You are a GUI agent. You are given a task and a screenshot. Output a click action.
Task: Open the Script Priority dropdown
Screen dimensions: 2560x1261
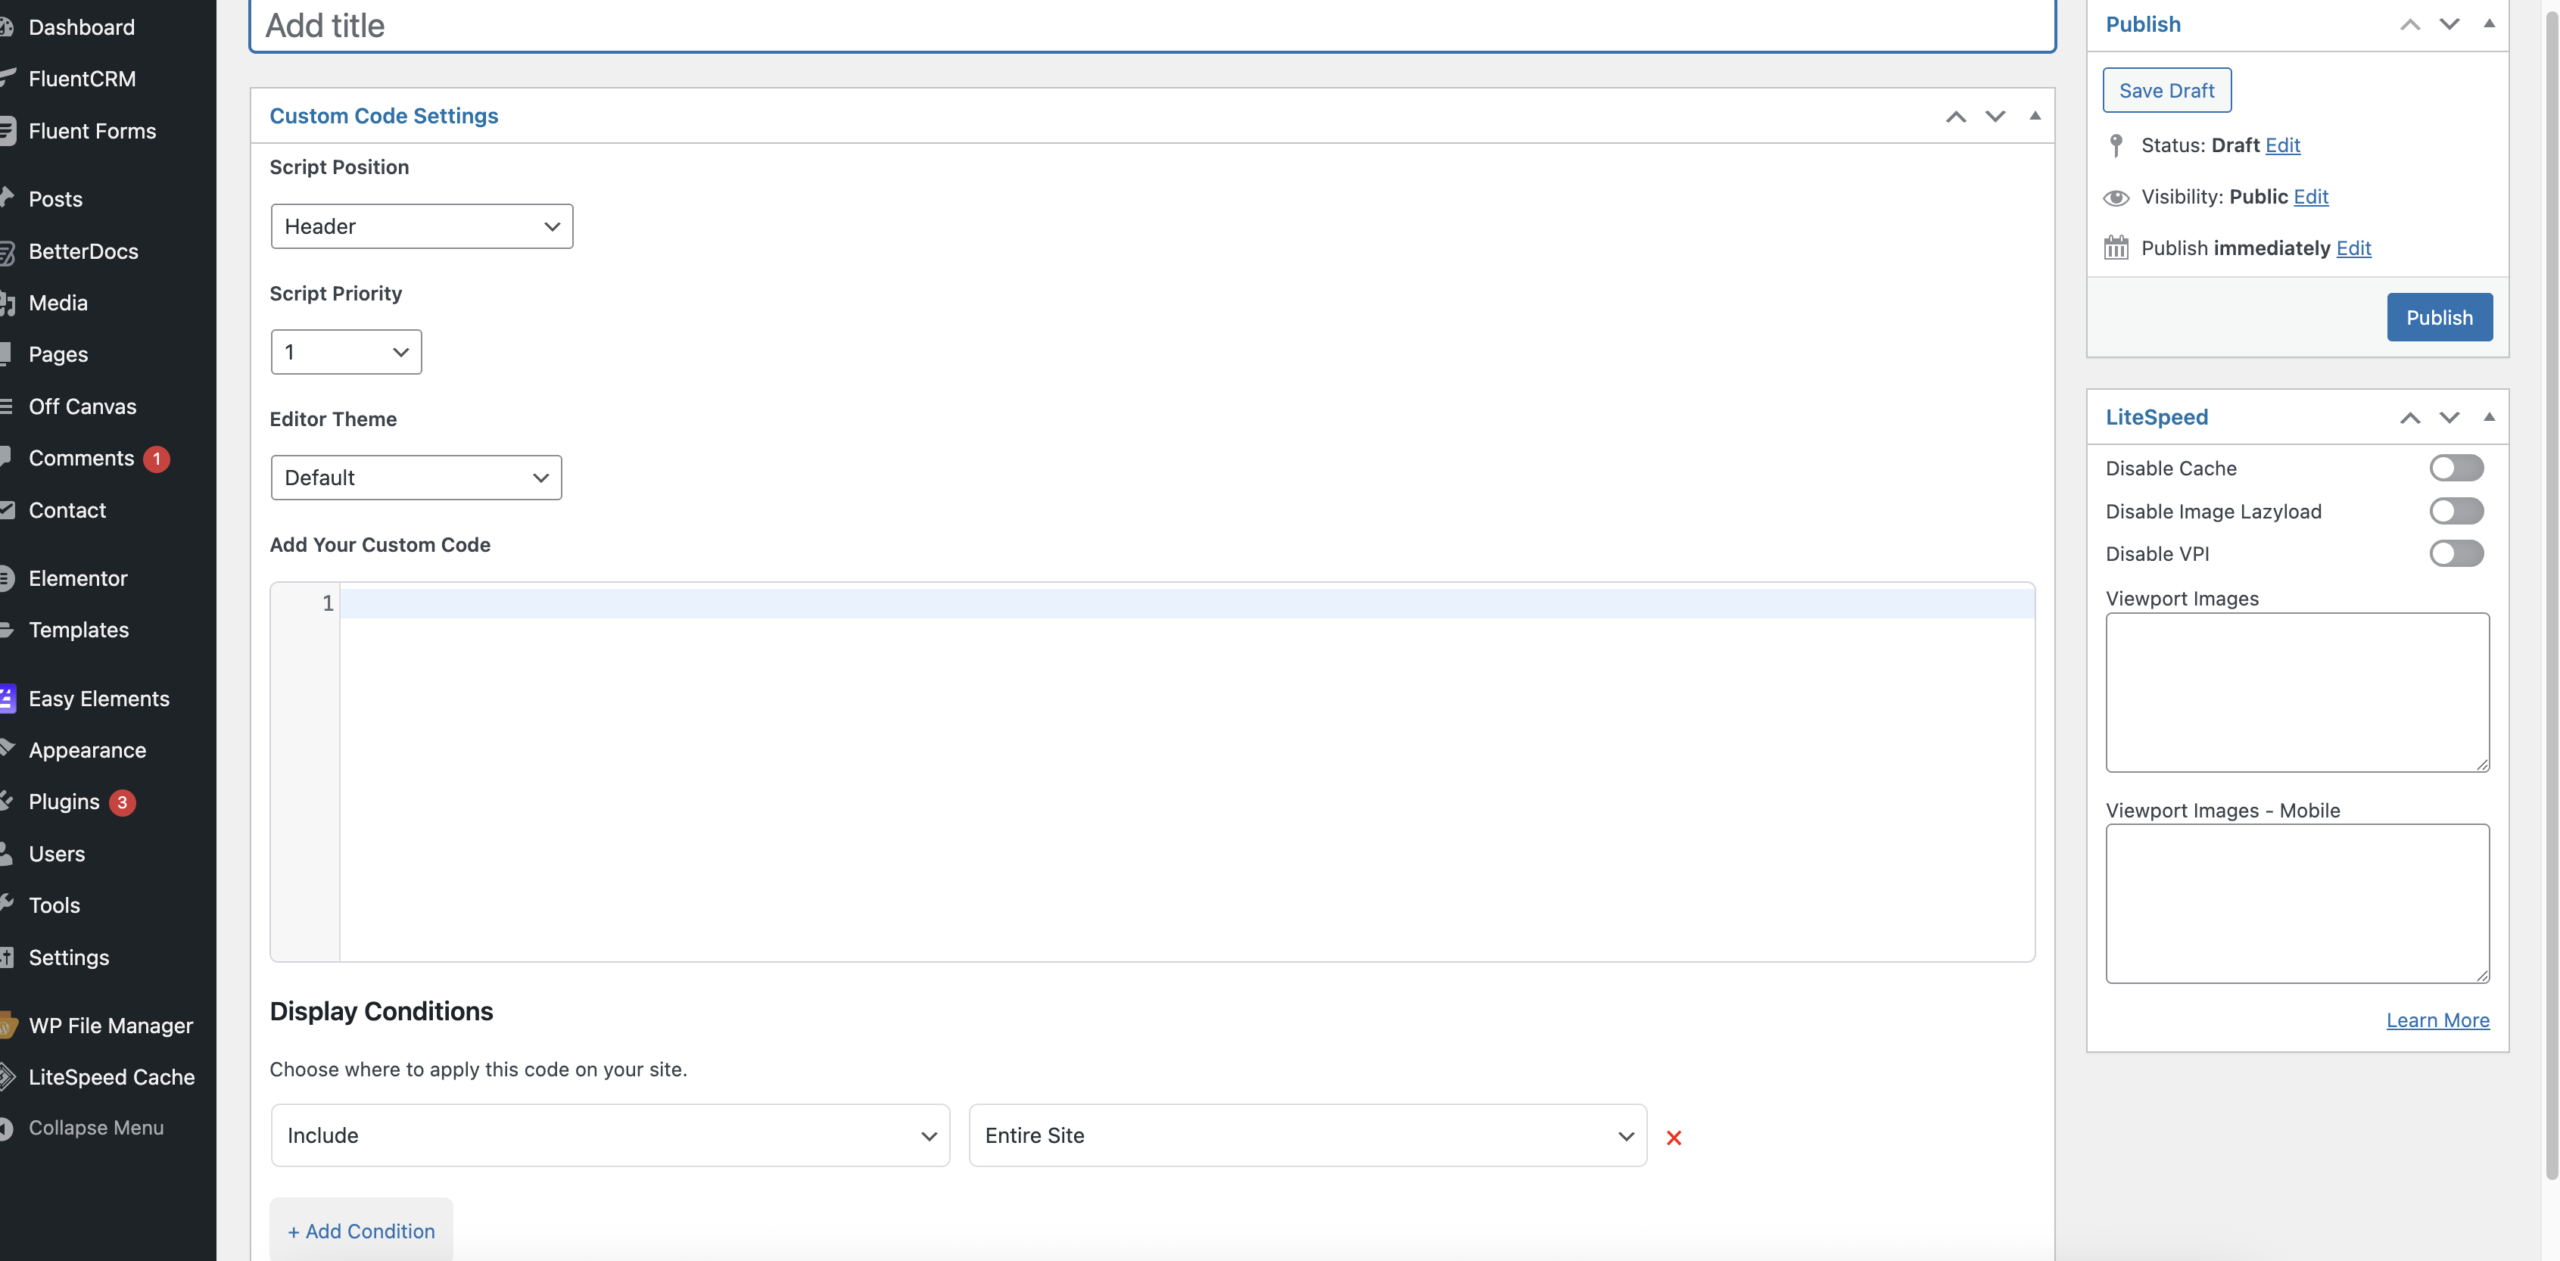[346, 352]
